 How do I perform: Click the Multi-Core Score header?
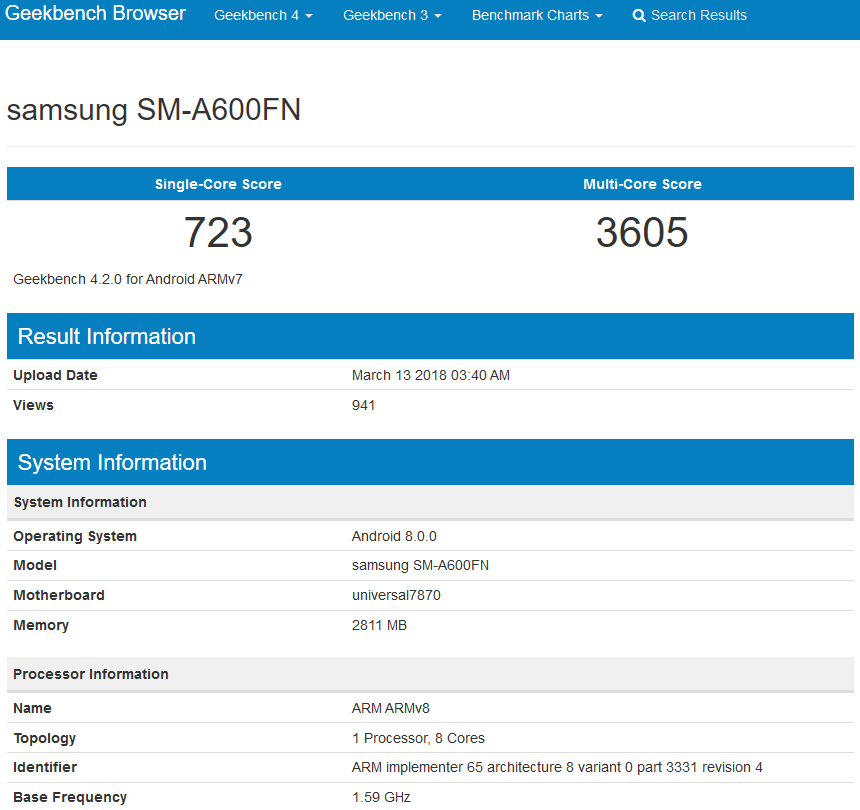pyautogui.click(x=642, y=184)
